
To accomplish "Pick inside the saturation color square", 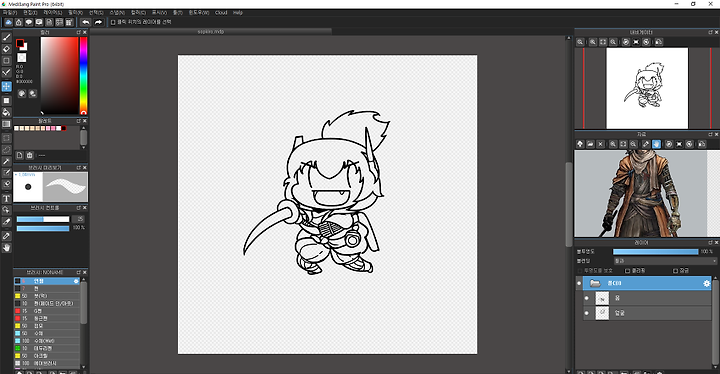I will (59, 76).
